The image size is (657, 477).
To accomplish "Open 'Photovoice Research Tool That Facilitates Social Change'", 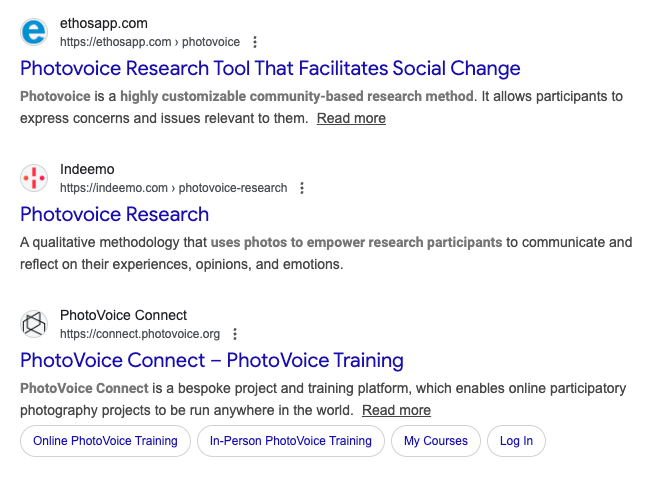I will 270,69.
